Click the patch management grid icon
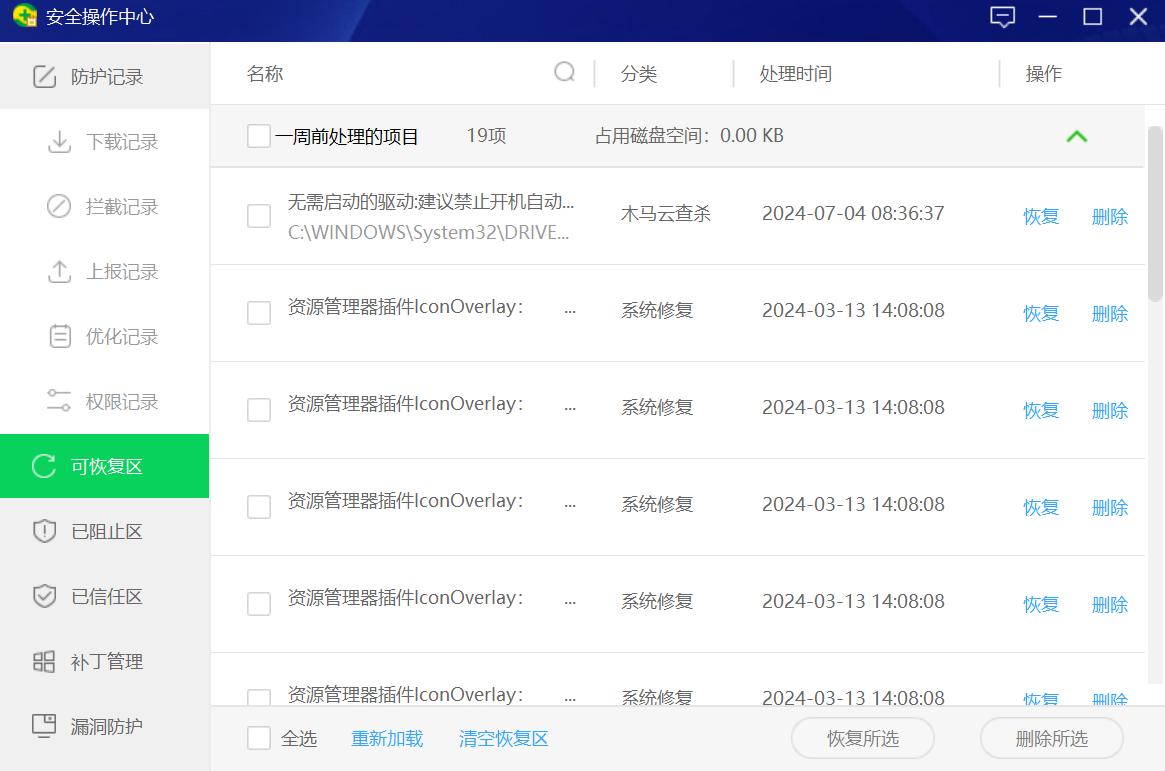1165x771 pixels. pos(44,662)
